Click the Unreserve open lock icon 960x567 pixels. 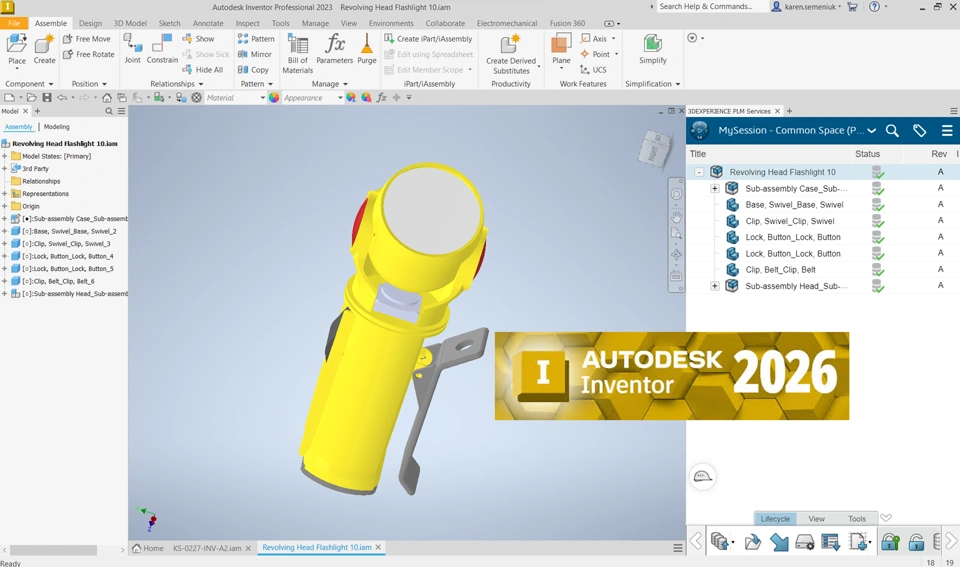tap(916, 542)
